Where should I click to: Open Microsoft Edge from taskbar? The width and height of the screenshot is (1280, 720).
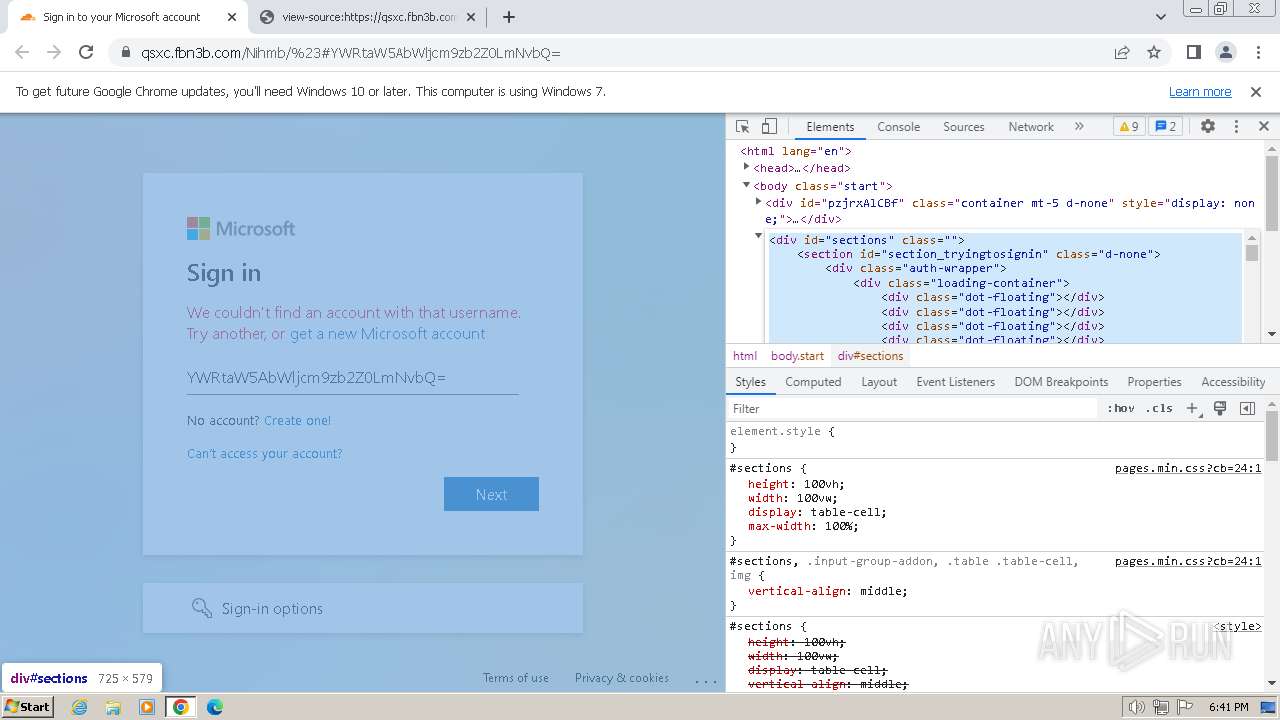[214, 707]
